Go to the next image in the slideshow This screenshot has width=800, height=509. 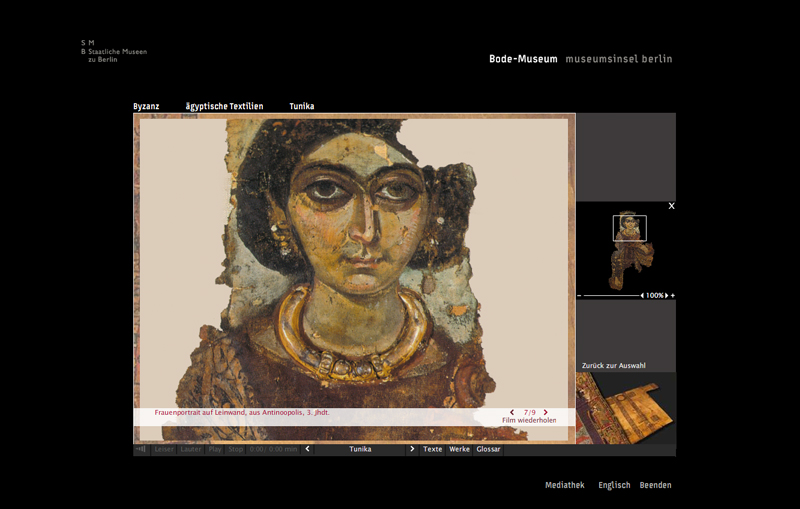545,412
